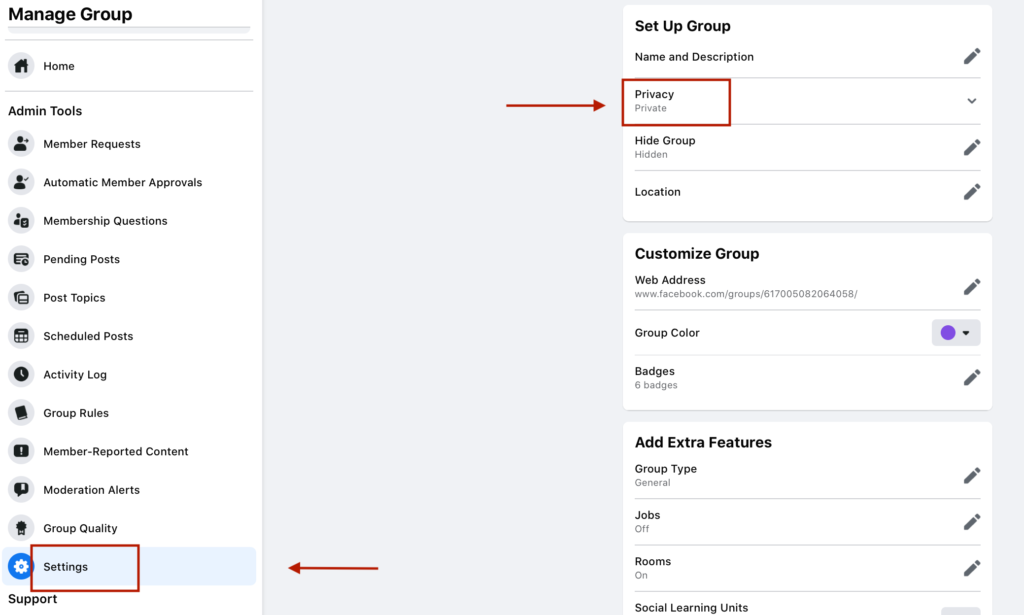Edit the Hide Group setting
The image size is (1024, 615).
(x=971, y=147)
